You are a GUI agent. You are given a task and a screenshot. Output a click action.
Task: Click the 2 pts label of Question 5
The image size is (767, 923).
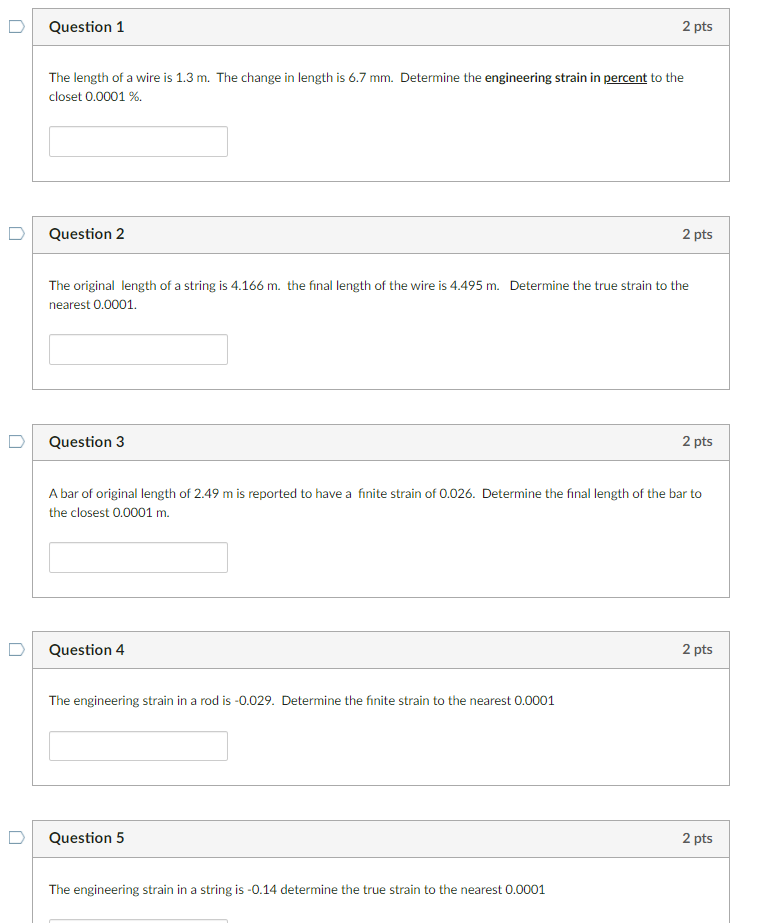(x=698, y=838)
